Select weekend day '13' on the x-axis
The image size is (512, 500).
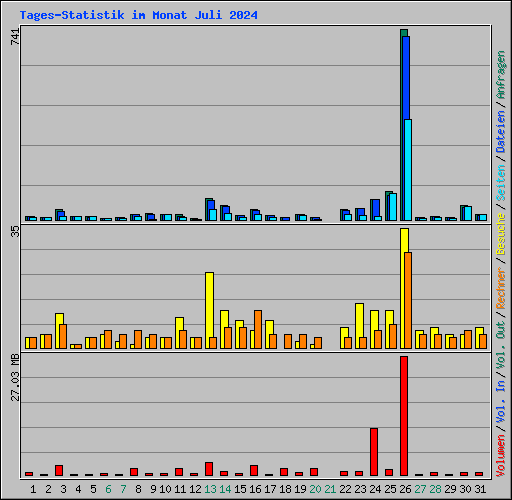pyautogui.click(x=210, y=489)
